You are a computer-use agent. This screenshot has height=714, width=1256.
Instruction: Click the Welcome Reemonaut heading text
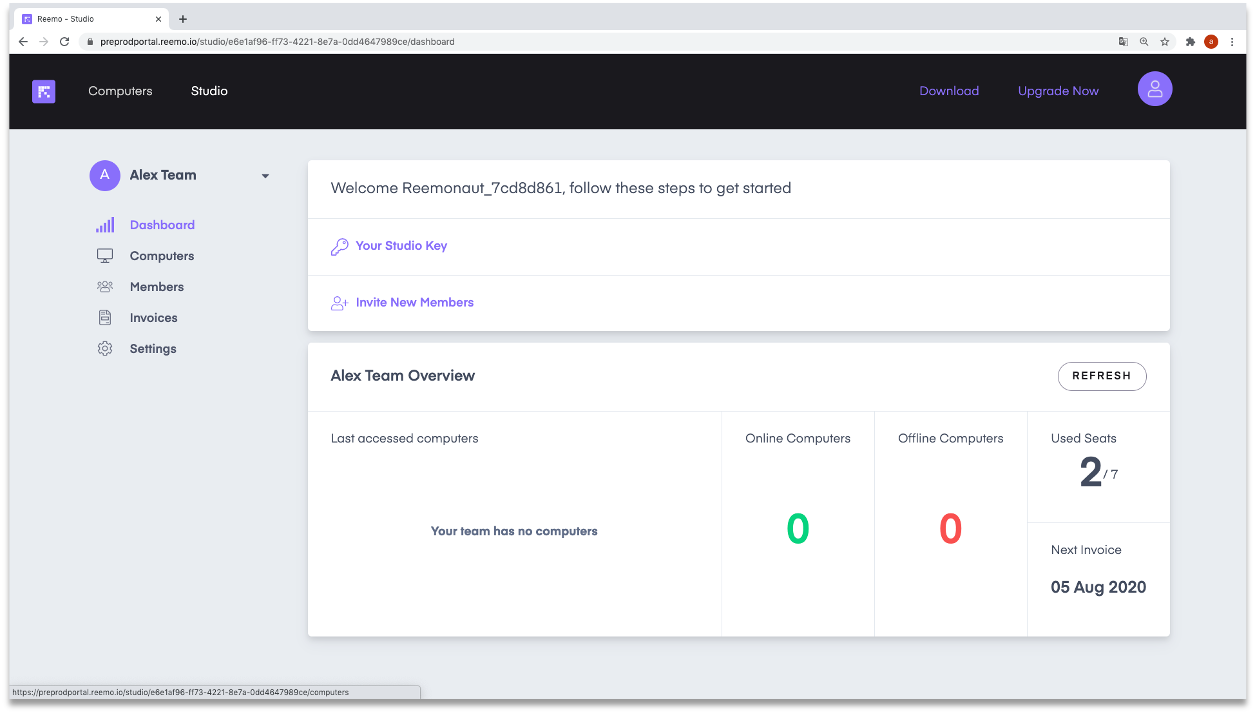pyautogui.click(x=561, y=188)
